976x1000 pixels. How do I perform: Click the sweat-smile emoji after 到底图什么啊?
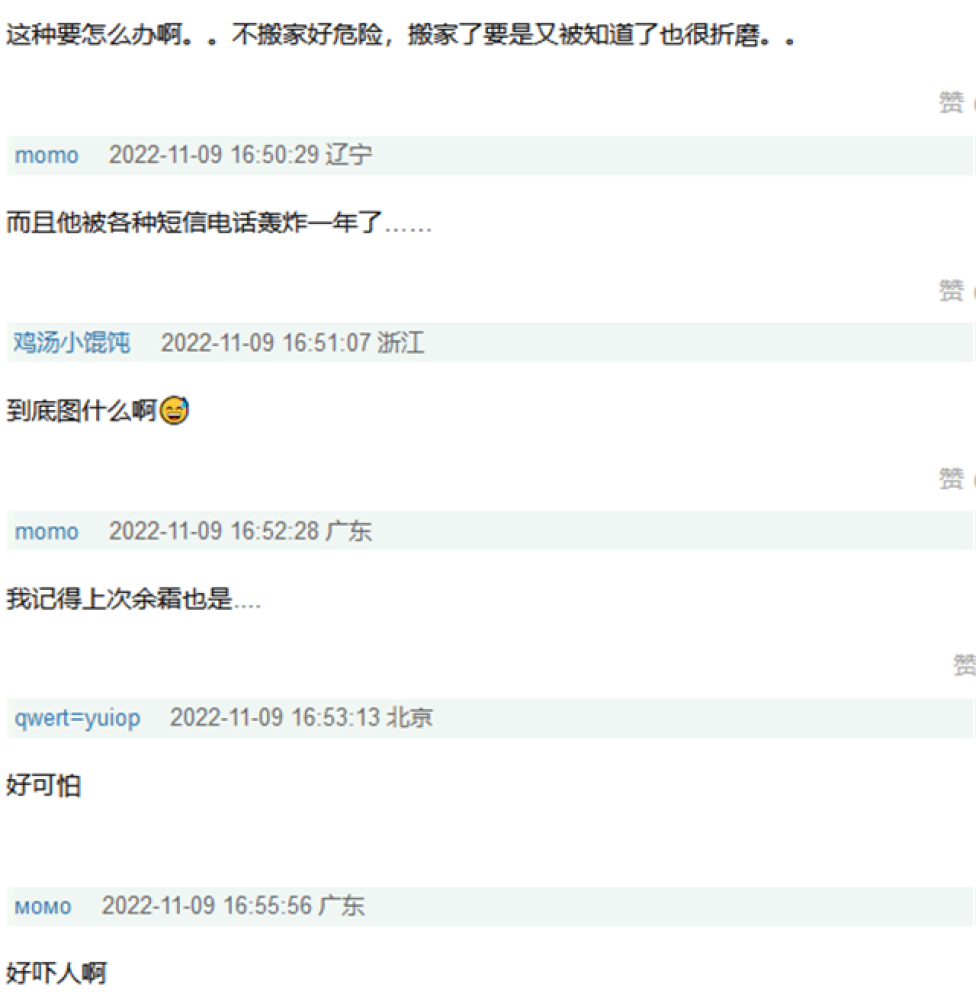click(x=174, y=410)
